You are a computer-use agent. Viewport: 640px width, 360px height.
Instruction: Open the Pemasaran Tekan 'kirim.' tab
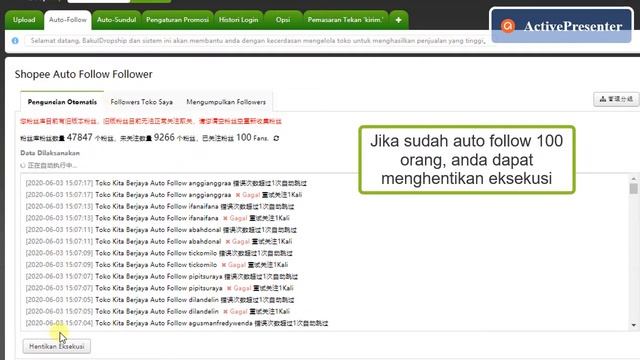click(x=345, y=20)
